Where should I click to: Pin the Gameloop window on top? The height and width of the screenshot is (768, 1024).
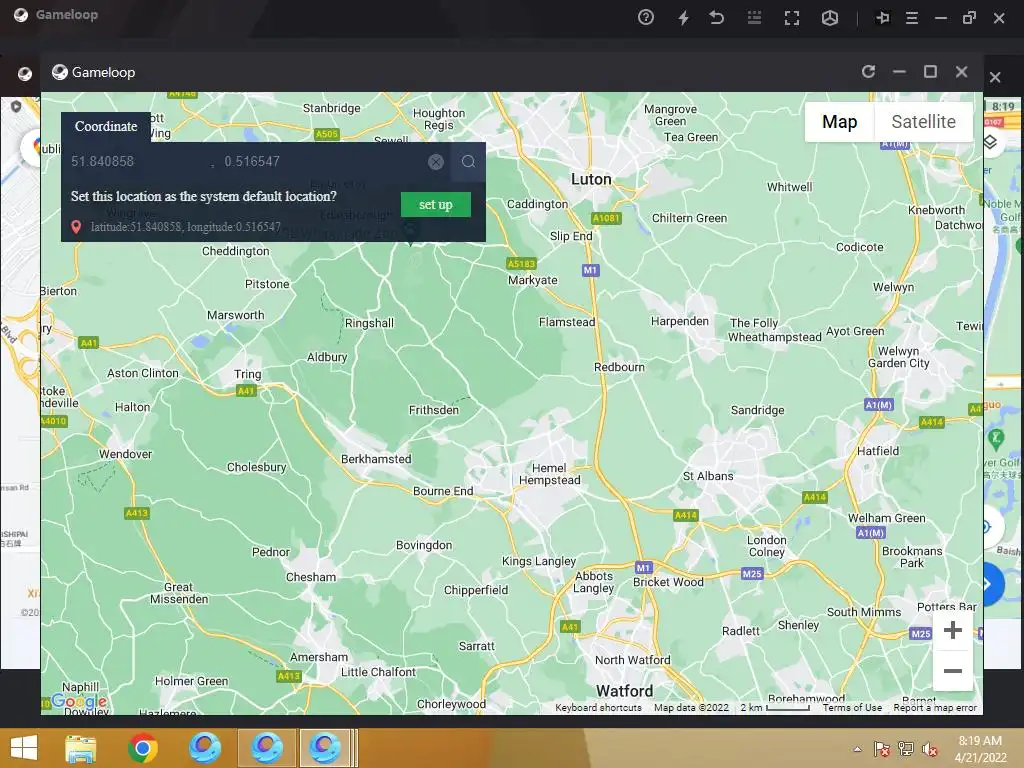point(882,18)
